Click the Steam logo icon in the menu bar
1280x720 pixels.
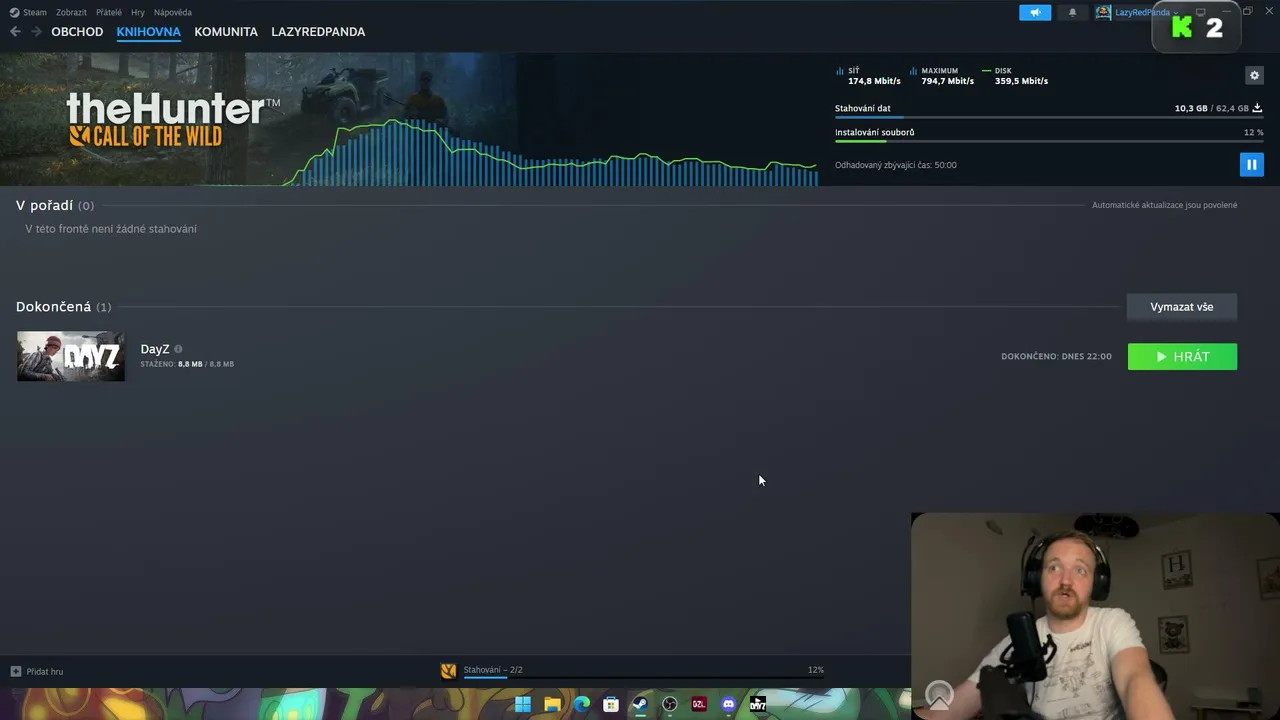tap(14, 12)
